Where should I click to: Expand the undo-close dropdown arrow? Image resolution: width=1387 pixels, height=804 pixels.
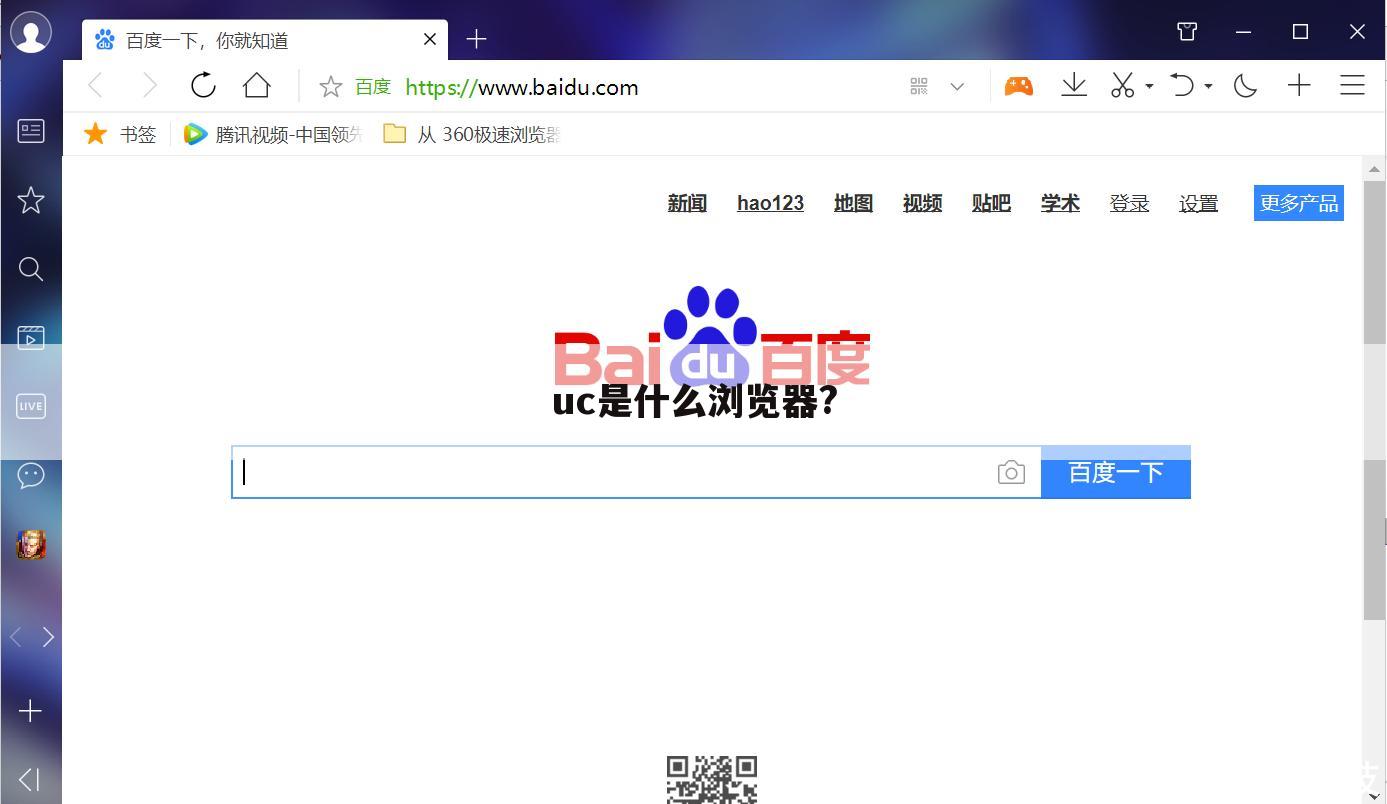point(1208,86)
